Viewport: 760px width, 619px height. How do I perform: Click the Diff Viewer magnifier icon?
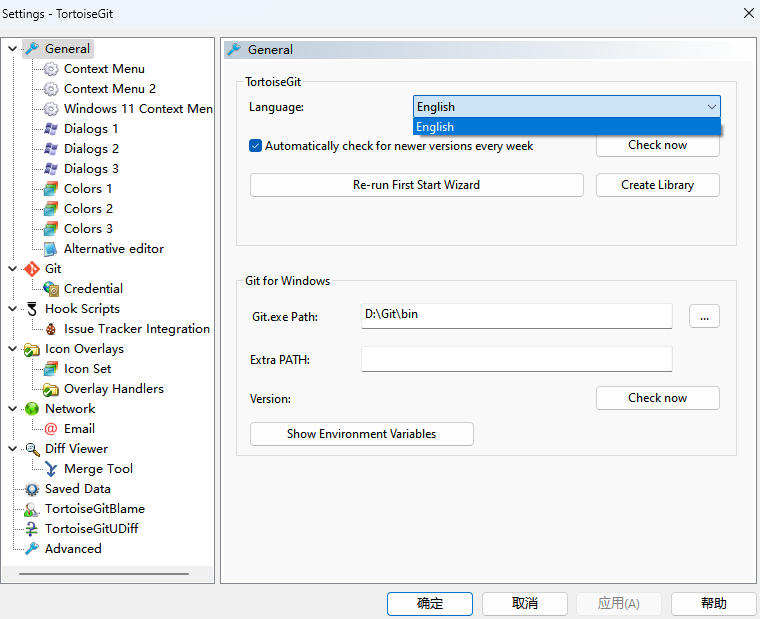(x=32, y=449)
